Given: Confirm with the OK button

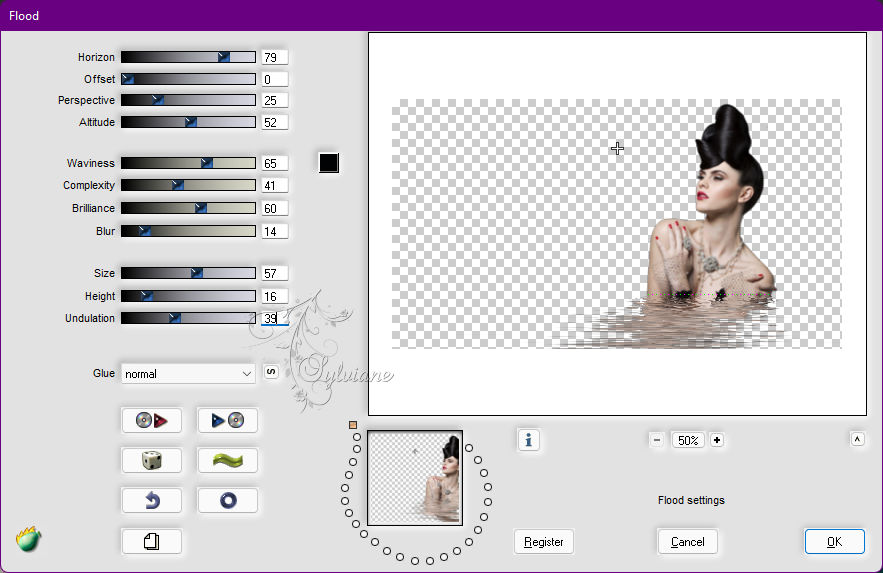Looking at the screenshot, I should click(x=835, y=541).
